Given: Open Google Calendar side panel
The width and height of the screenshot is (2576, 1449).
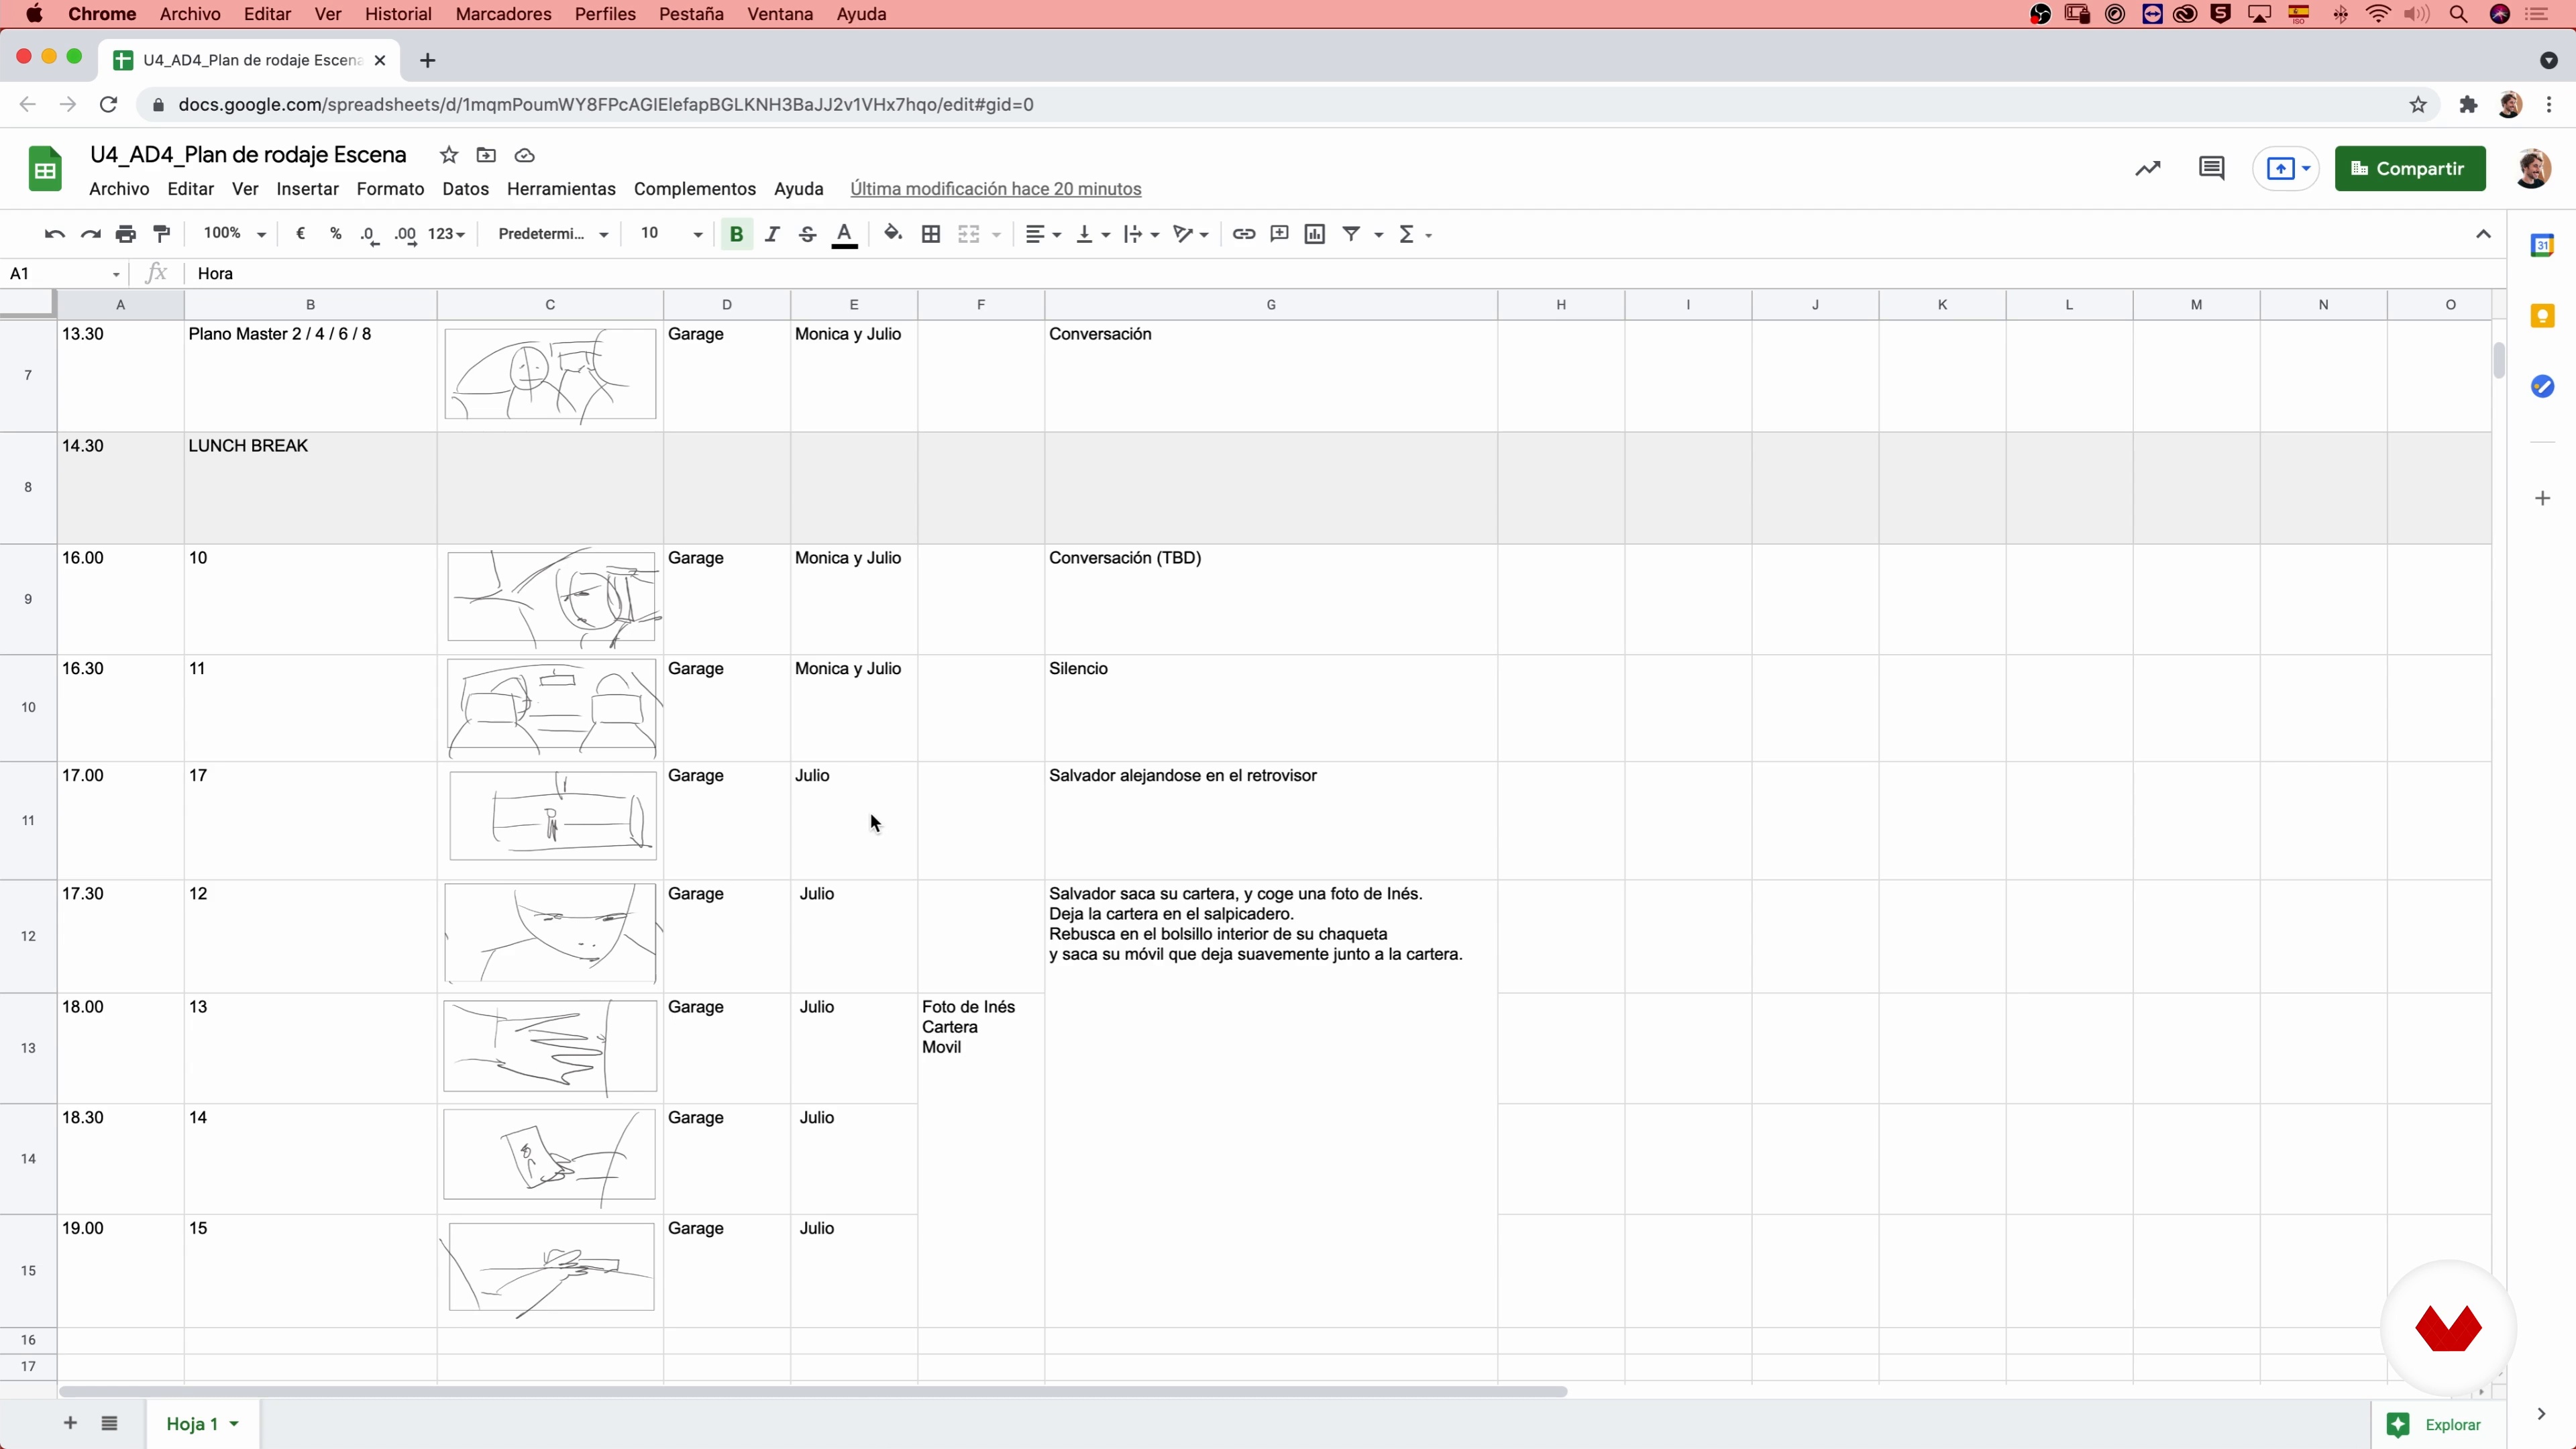Looking at the screenshot, I should [2541, 245].
